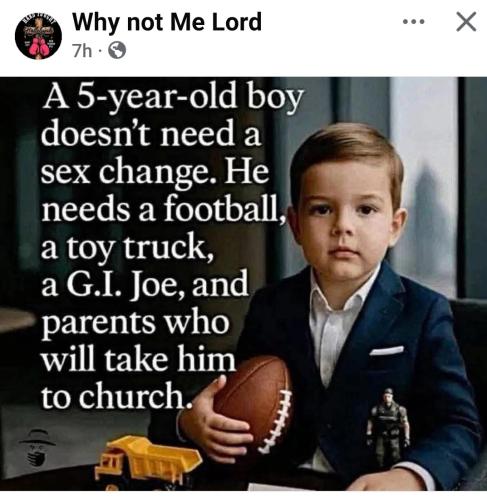
Task: Click the hat-and-mask watermark logo
Action: pyautogui.click(x=37, y=448)
